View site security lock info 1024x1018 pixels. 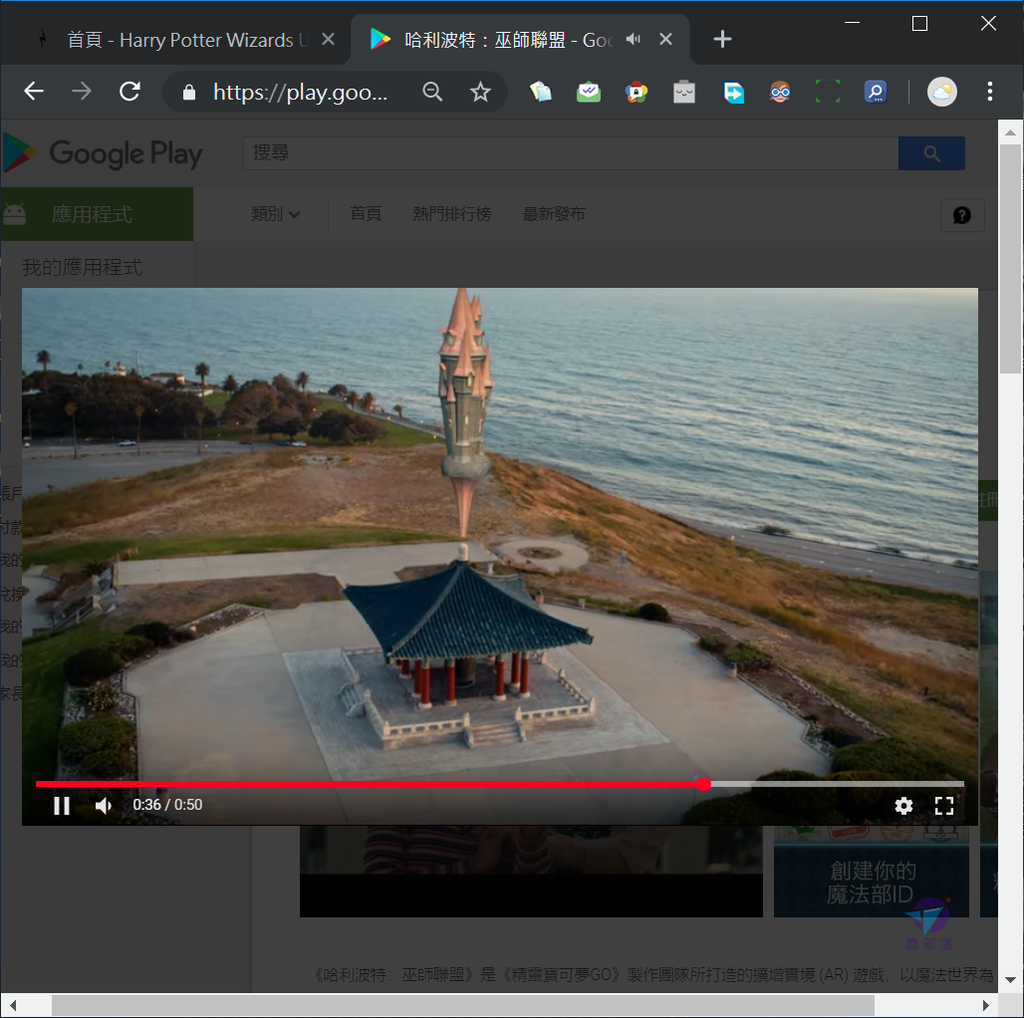tap(189, 92)
